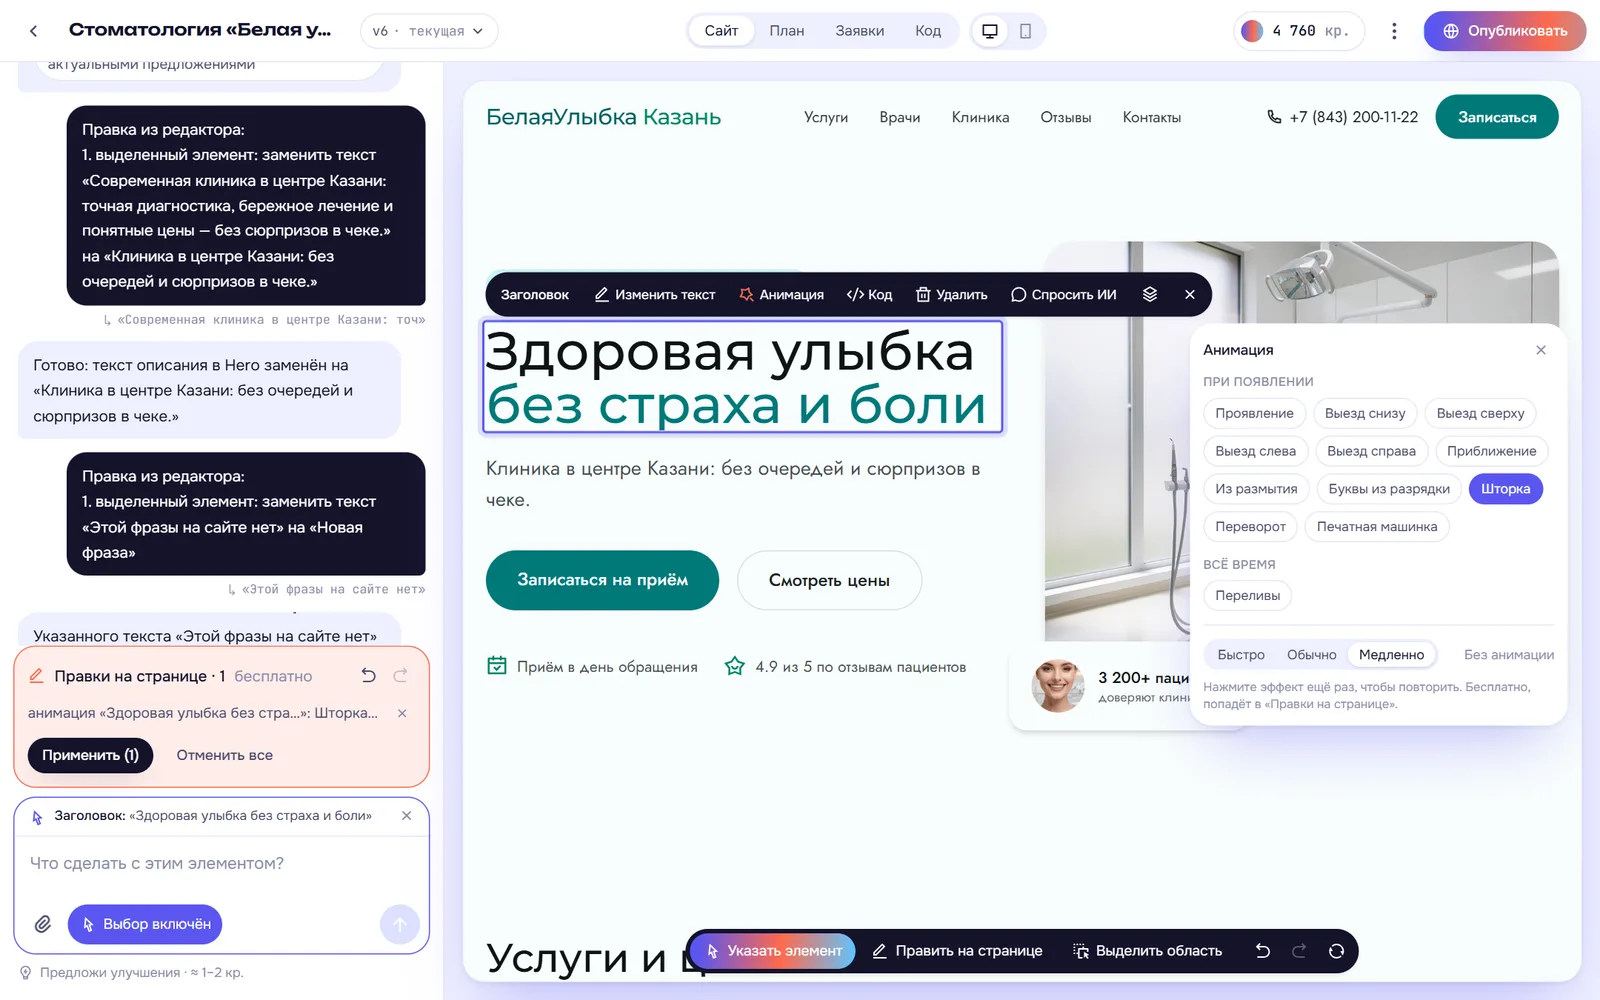Select Проявление animation effect

pos(1254,414)
